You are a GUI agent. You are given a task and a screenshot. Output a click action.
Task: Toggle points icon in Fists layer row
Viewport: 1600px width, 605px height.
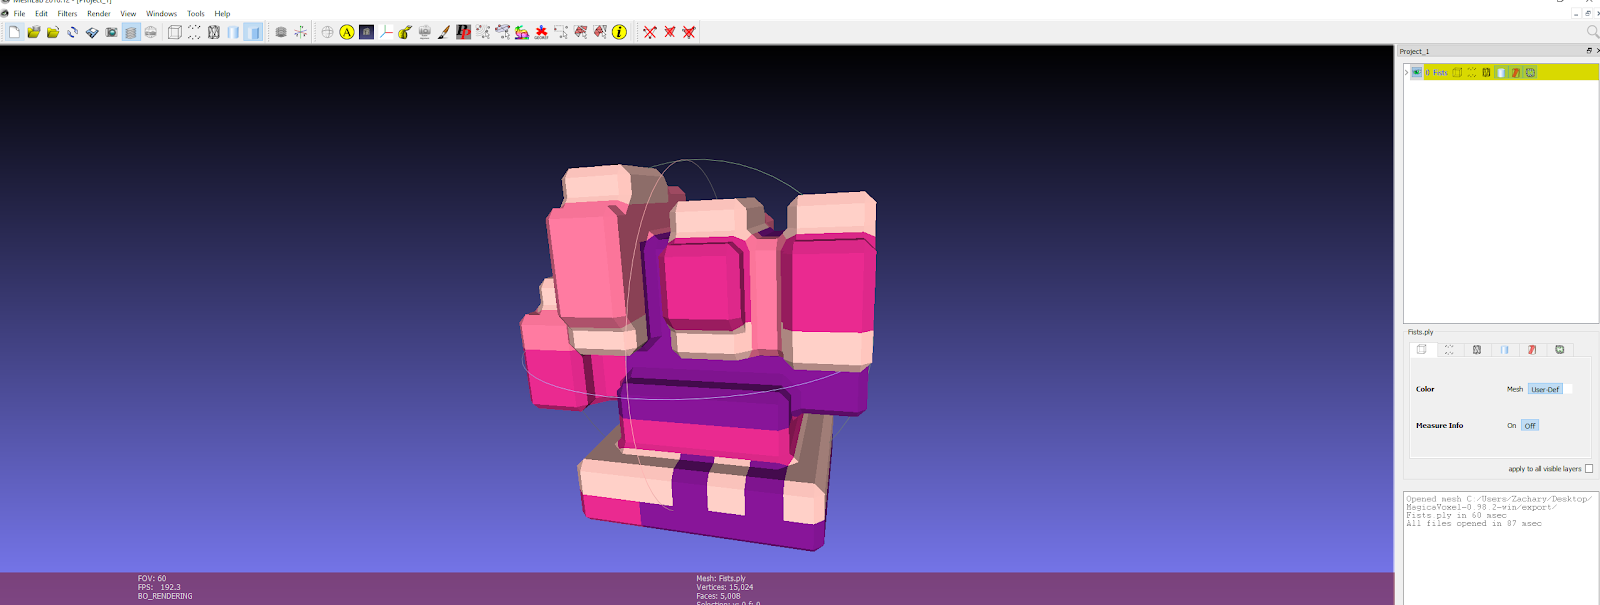[1472, 72]
